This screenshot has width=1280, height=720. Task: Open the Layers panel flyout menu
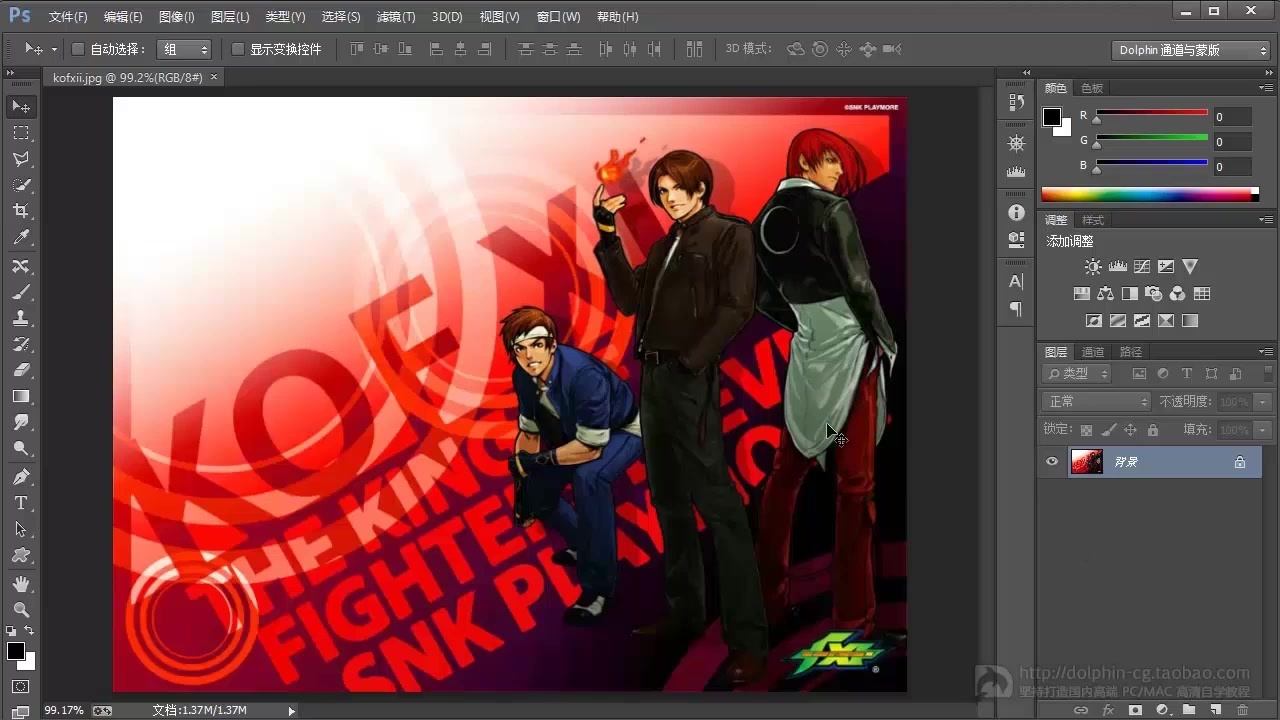(x=1267, y=352)
